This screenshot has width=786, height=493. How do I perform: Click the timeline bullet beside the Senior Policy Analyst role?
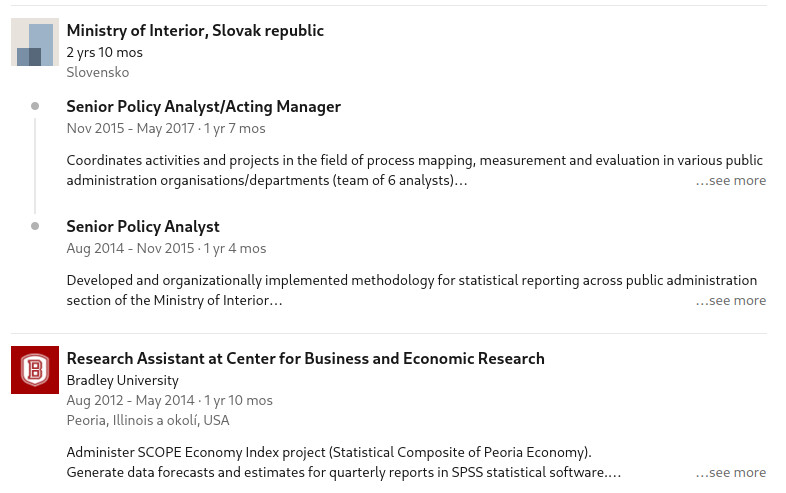coord(35,226)
